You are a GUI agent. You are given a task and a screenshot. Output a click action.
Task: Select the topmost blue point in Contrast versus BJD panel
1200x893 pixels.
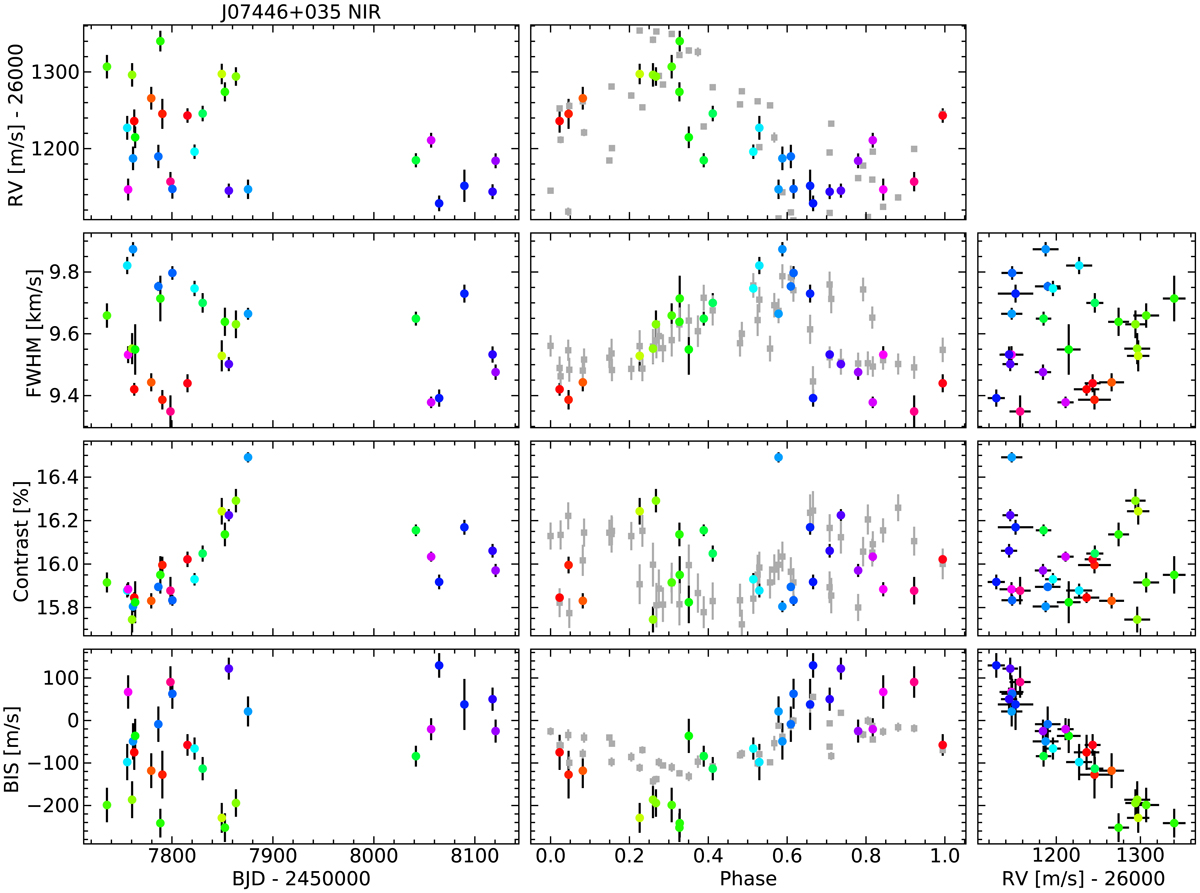tap(248, 457)
